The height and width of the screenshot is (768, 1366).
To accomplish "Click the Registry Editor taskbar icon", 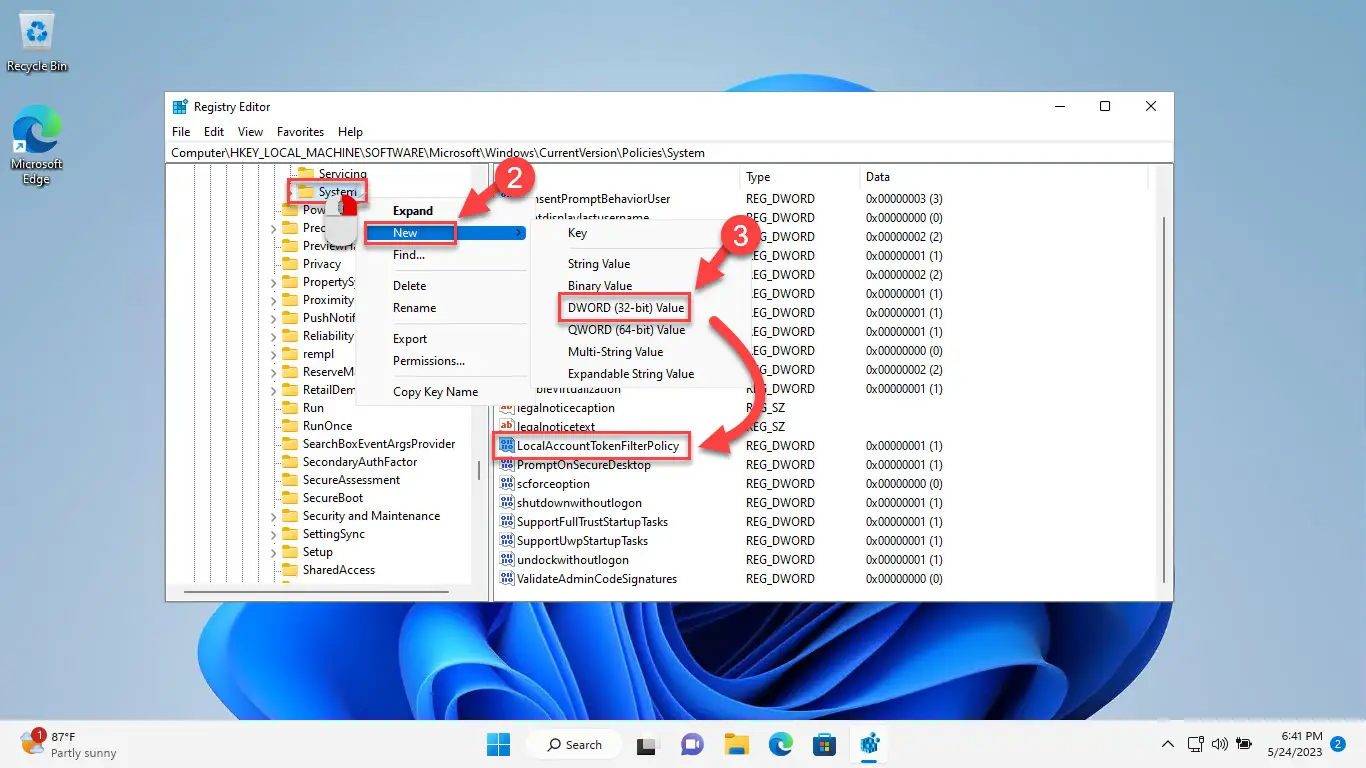I will 868,744.
